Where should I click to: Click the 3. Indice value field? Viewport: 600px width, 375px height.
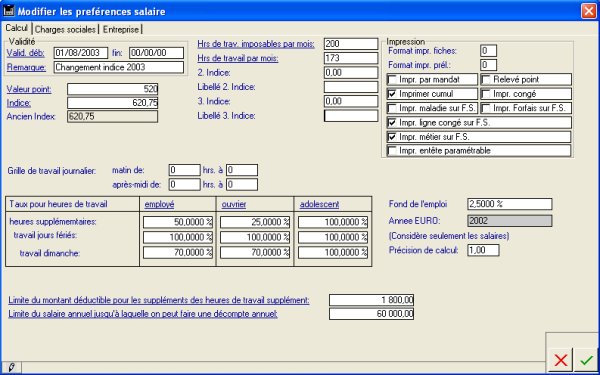pos(351,101)
